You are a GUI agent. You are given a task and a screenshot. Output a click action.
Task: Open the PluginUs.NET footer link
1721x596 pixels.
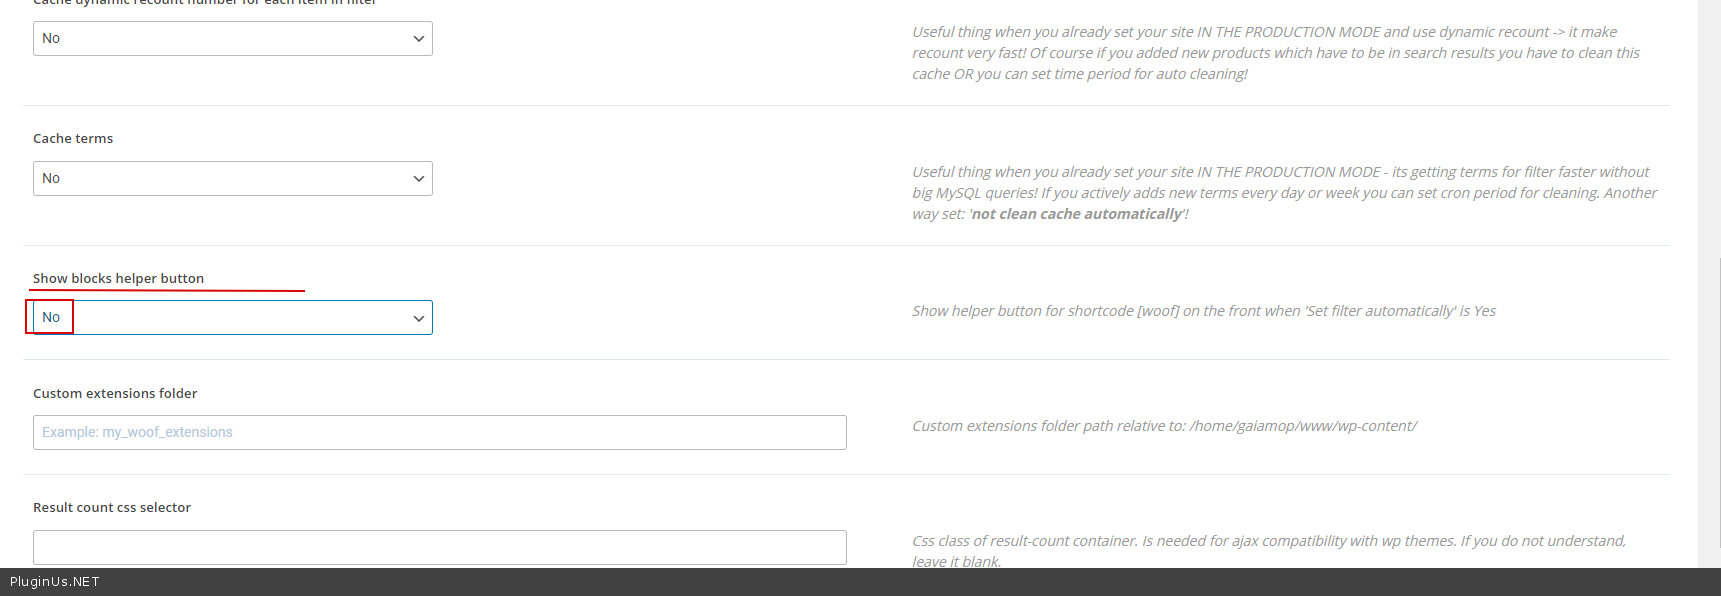tap(55, 582)
